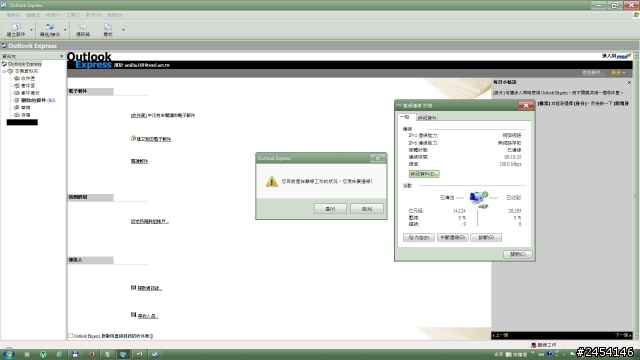
Task: Click the Working Offline status bar indicator
Action: (544, 345)
